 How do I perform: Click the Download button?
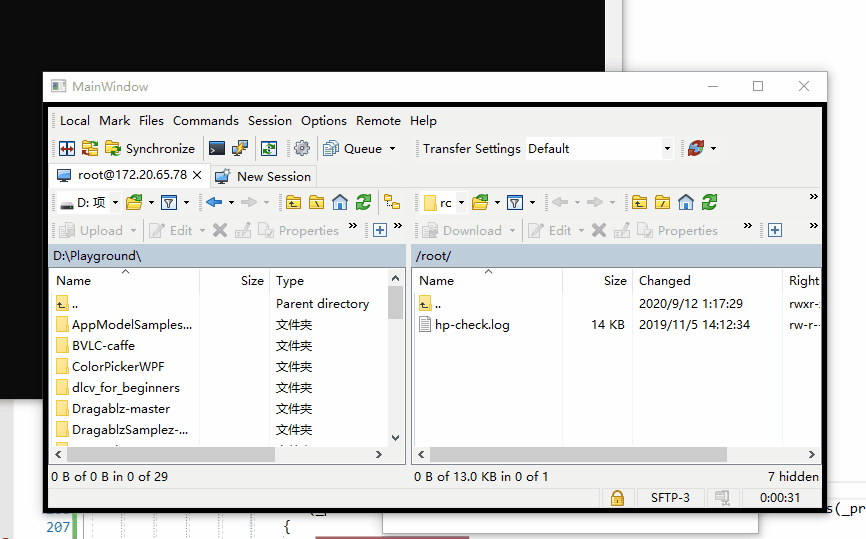[462, 230]
